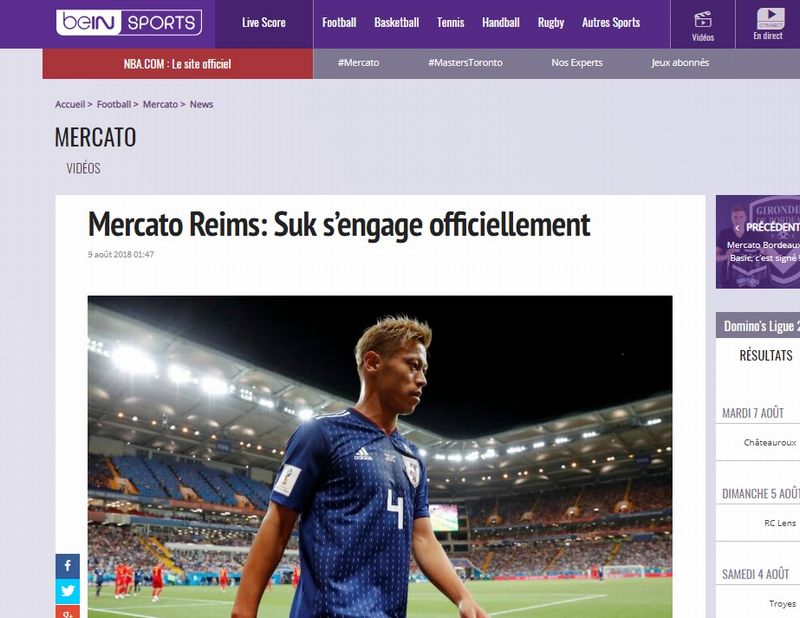This screenshot has height=618, width=800.
Task: Open the Live Score menu
Action: tap(263, 22)
